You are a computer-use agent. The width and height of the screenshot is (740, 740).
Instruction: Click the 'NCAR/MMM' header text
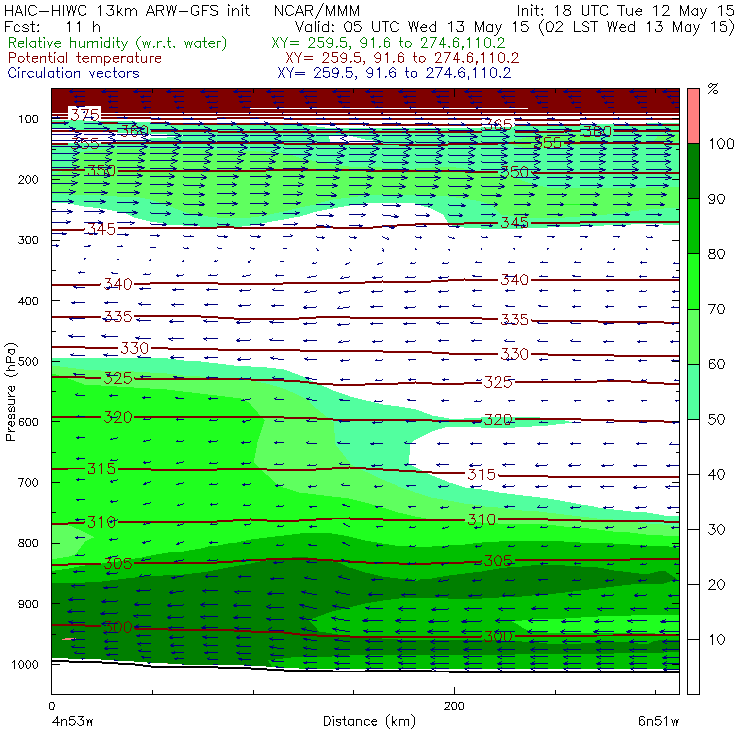(x=317, y=10)
